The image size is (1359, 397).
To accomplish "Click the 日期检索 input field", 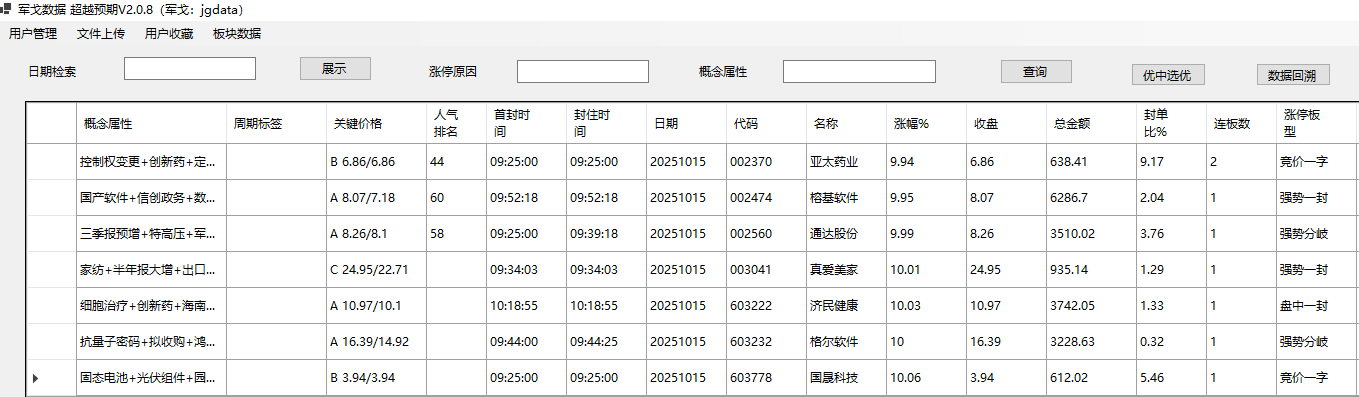I will click(x=190, y=69).
